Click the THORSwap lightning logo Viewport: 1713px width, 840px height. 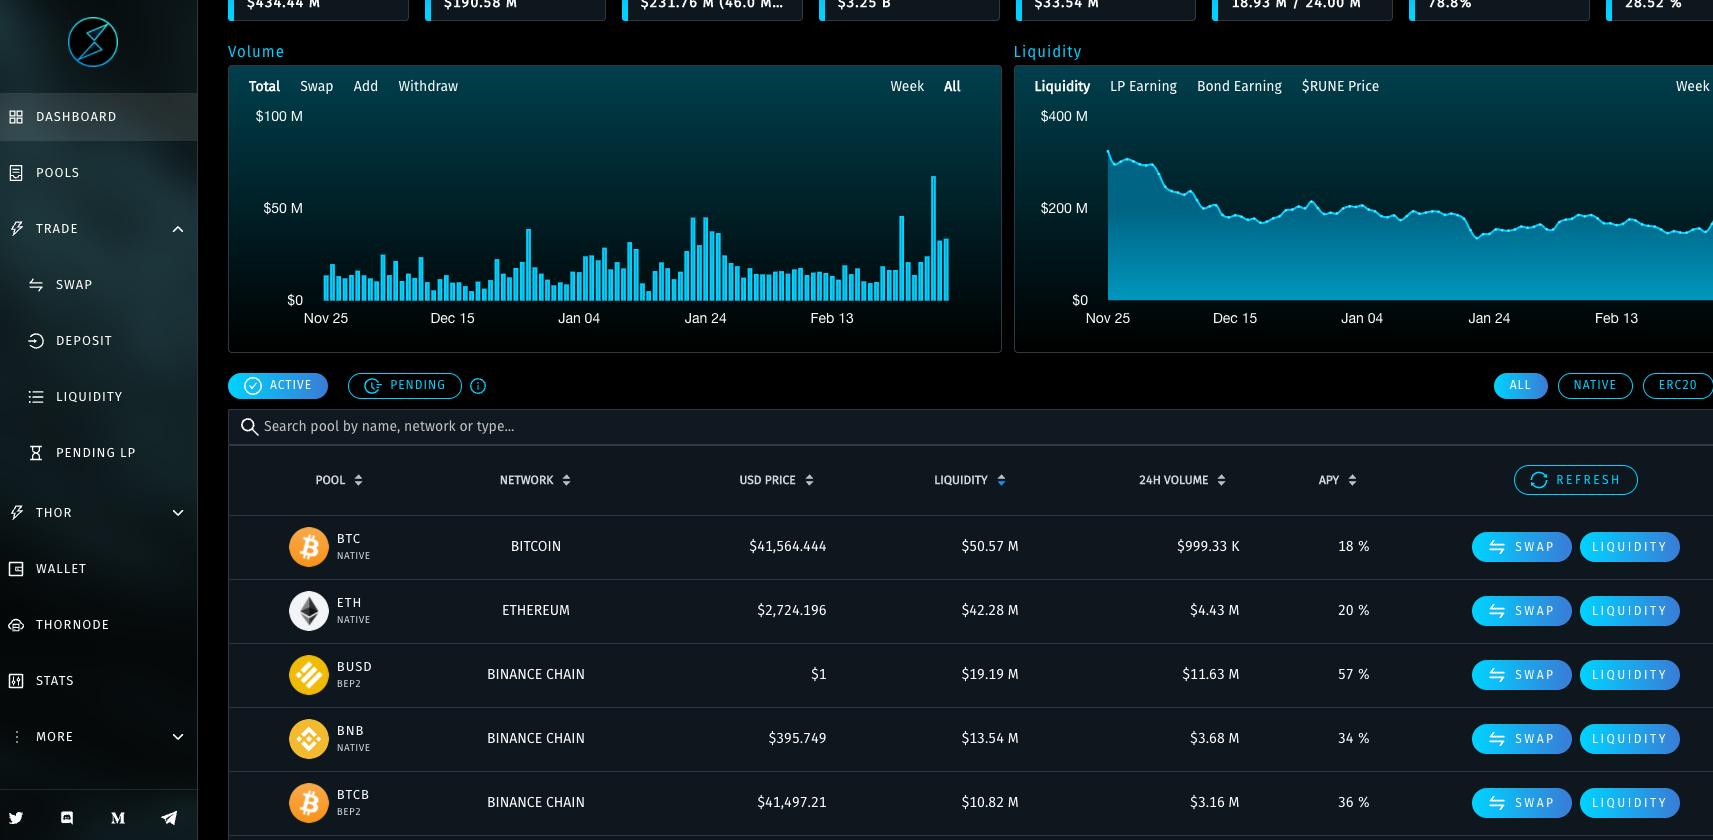[x=93, y=42]
